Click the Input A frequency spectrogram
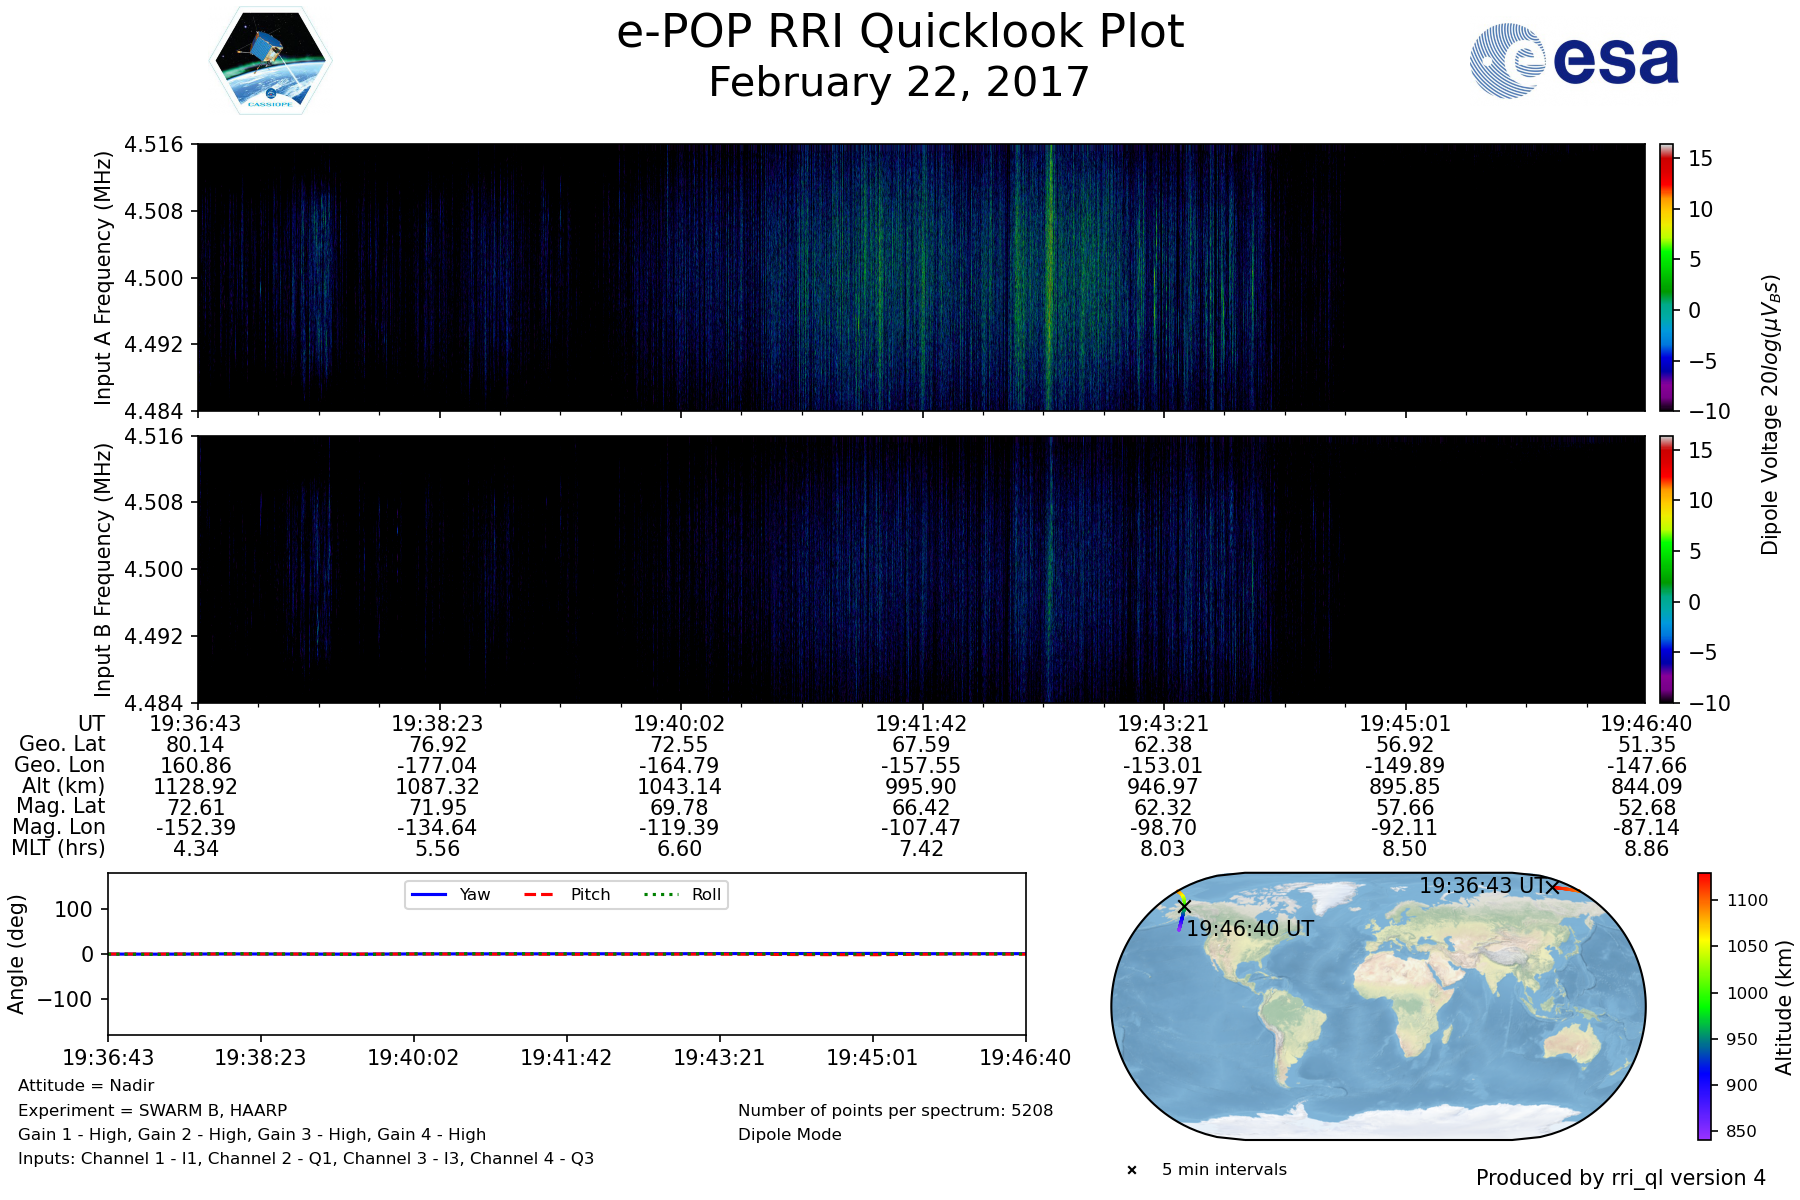This screenshot has height=1200, width=1800. [x=920, y=277]
